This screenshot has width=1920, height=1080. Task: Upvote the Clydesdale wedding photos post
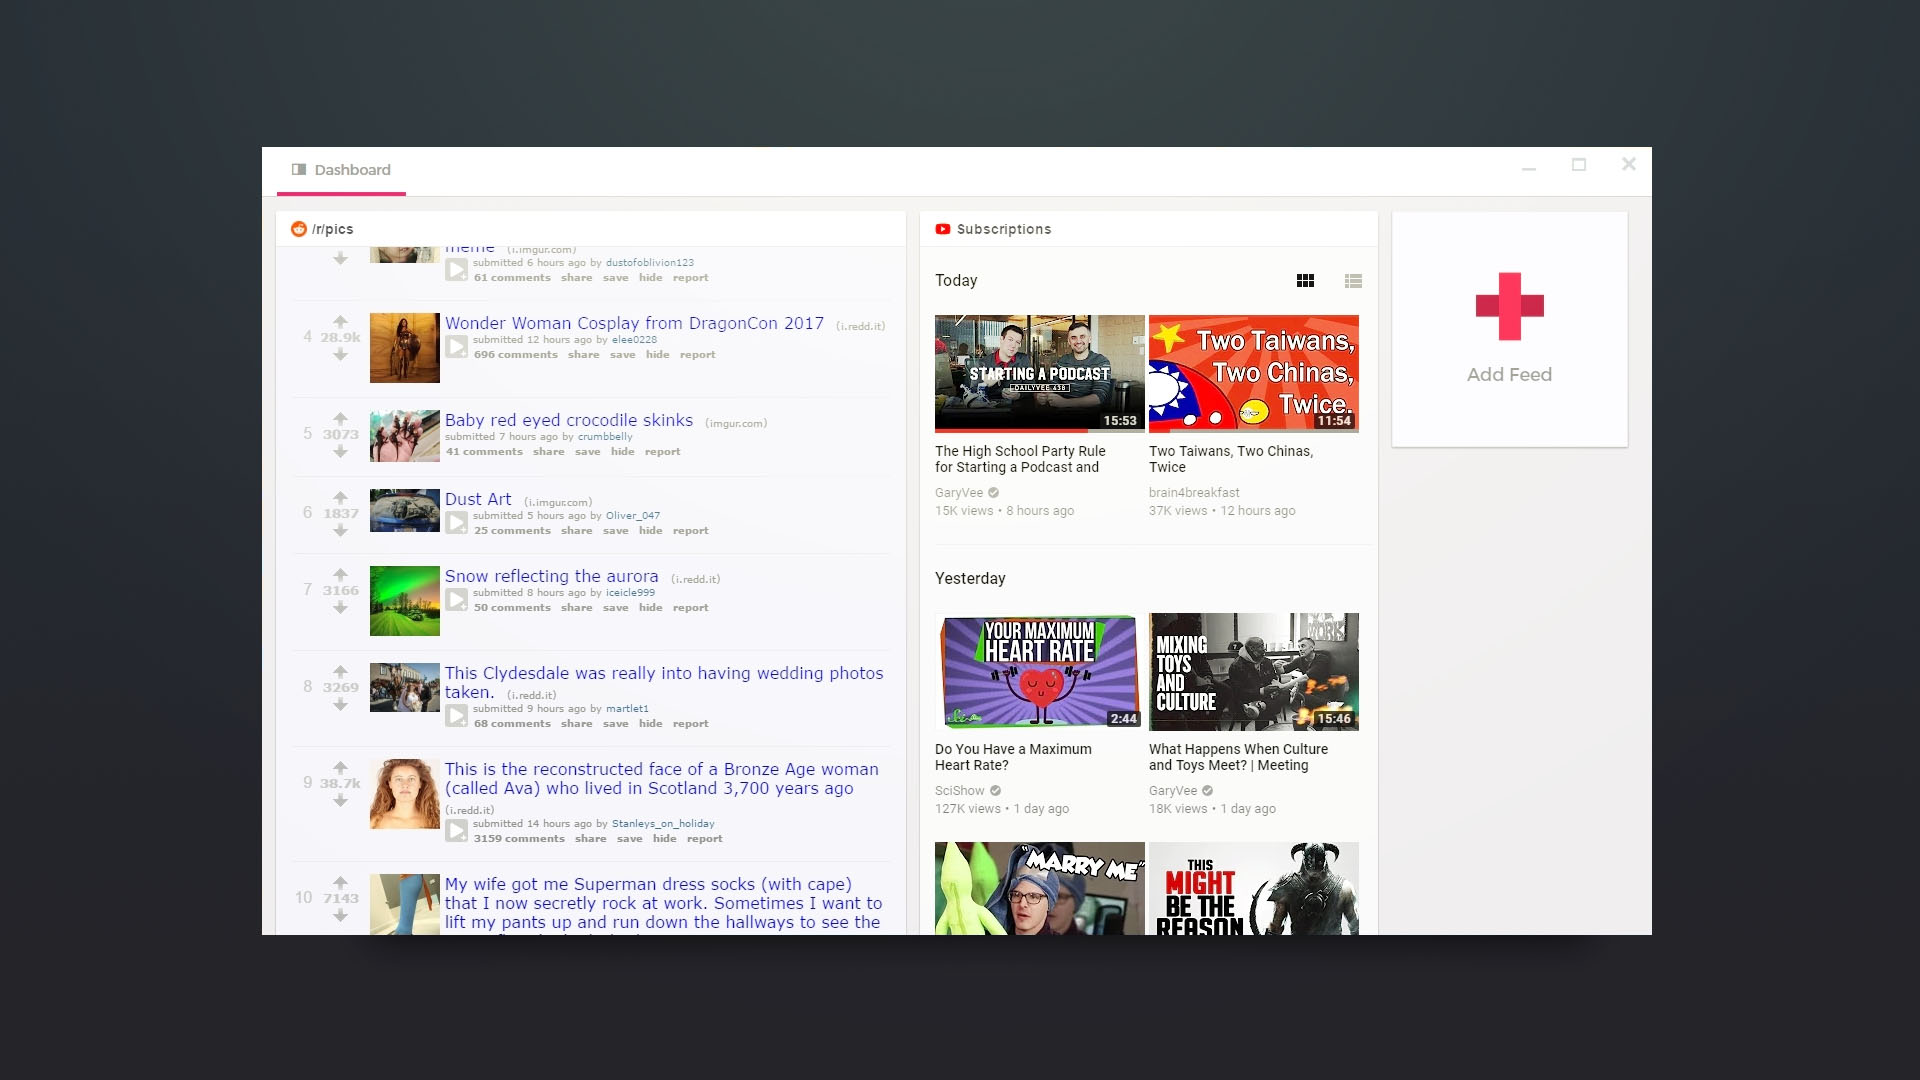pyautogui.click(x=340, y=671)
